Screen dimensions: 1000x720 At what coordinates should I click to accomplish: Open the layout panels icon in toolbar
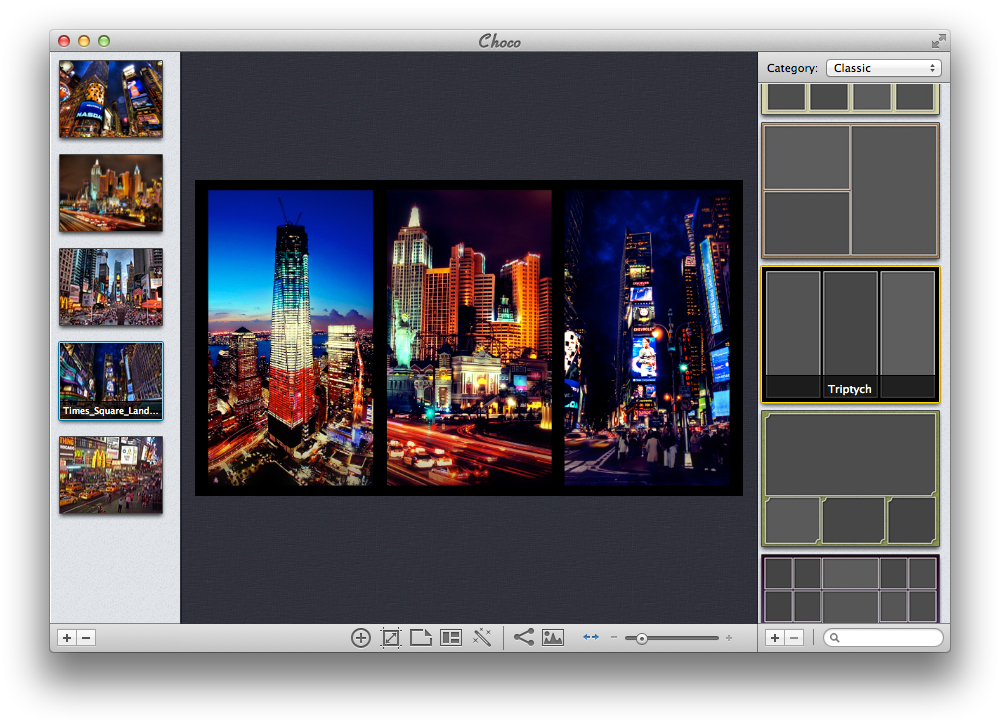coord(451,638)
